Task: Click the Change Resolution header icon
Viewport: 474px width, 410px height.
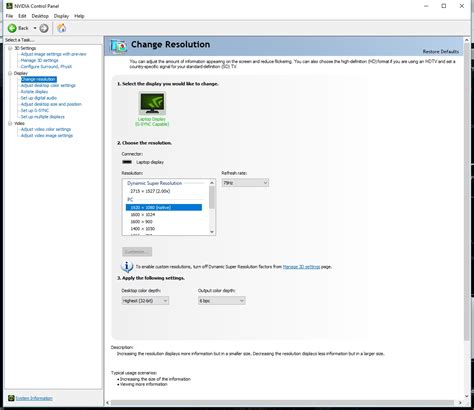Action: point(119,46)
